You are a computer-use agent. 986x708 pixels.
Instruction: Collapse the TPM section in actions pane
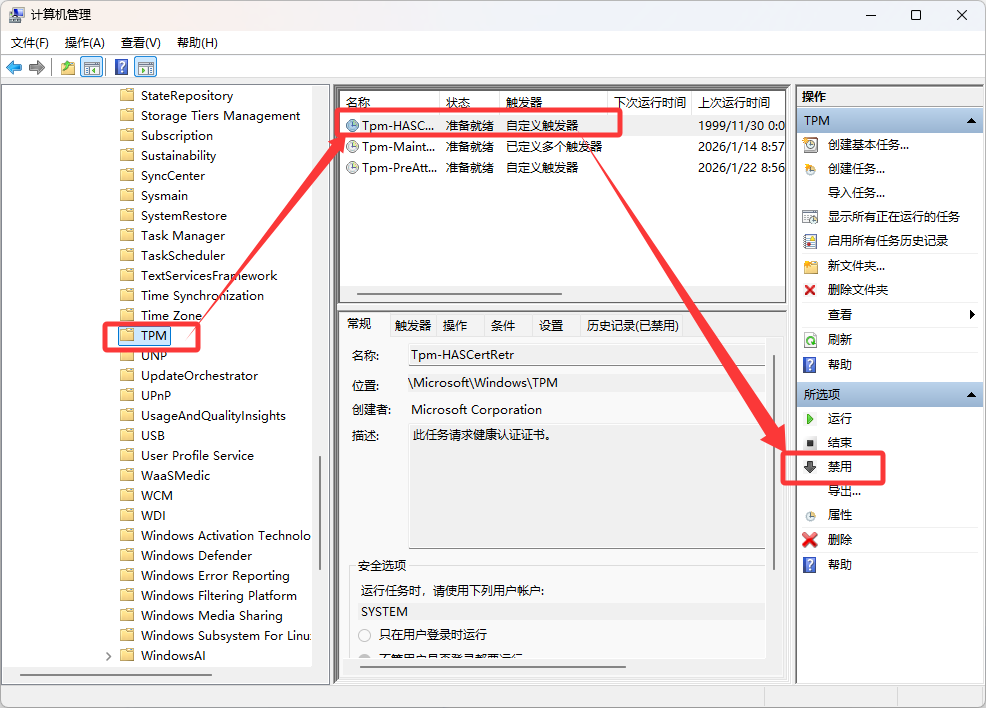[969, 120]
